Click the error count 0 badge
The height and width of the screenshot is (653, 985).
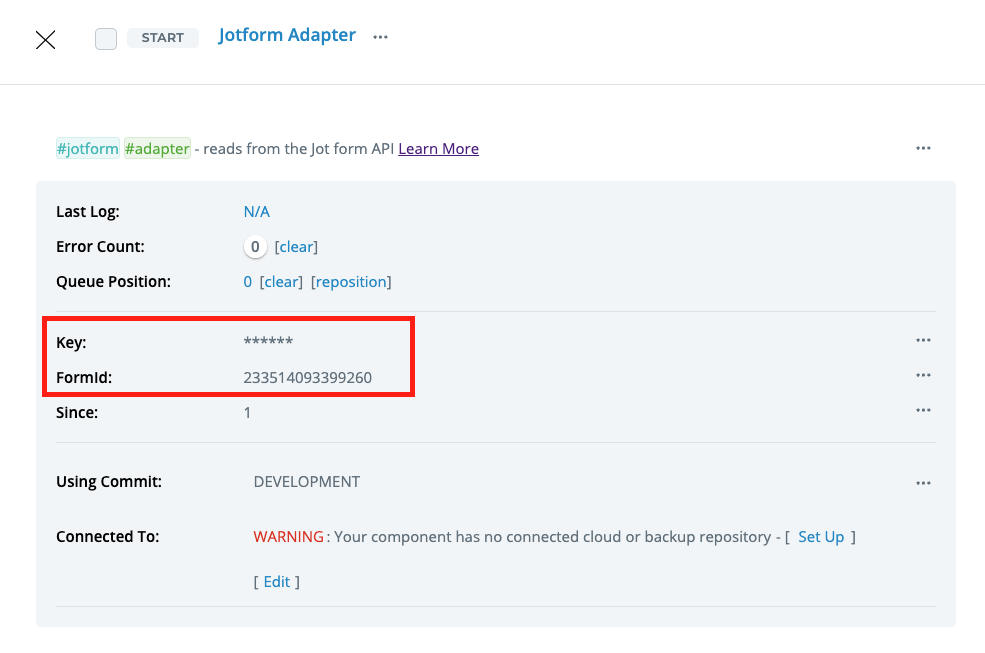[255, 246]
